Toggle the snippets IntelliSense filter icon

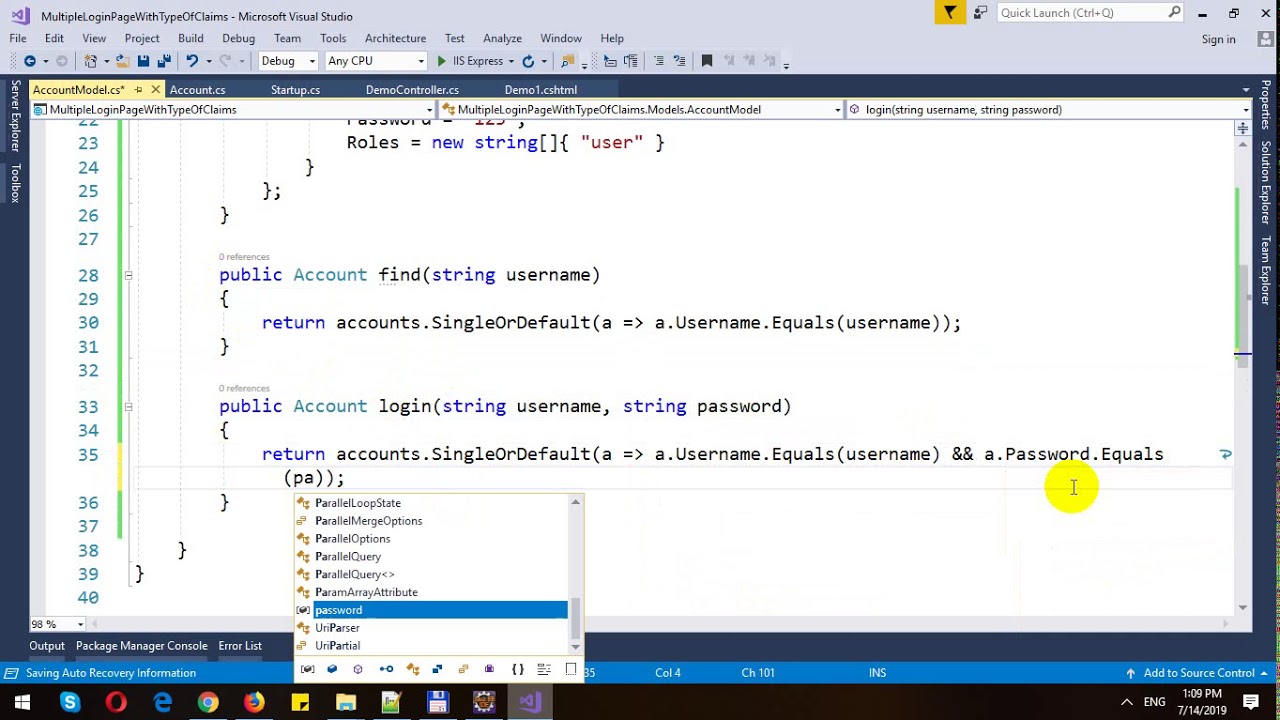pos(571,669)
